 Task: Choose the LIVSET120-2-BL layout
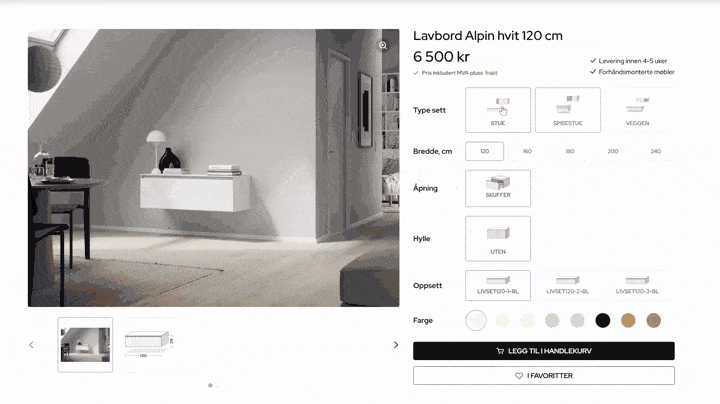[568, 286]
